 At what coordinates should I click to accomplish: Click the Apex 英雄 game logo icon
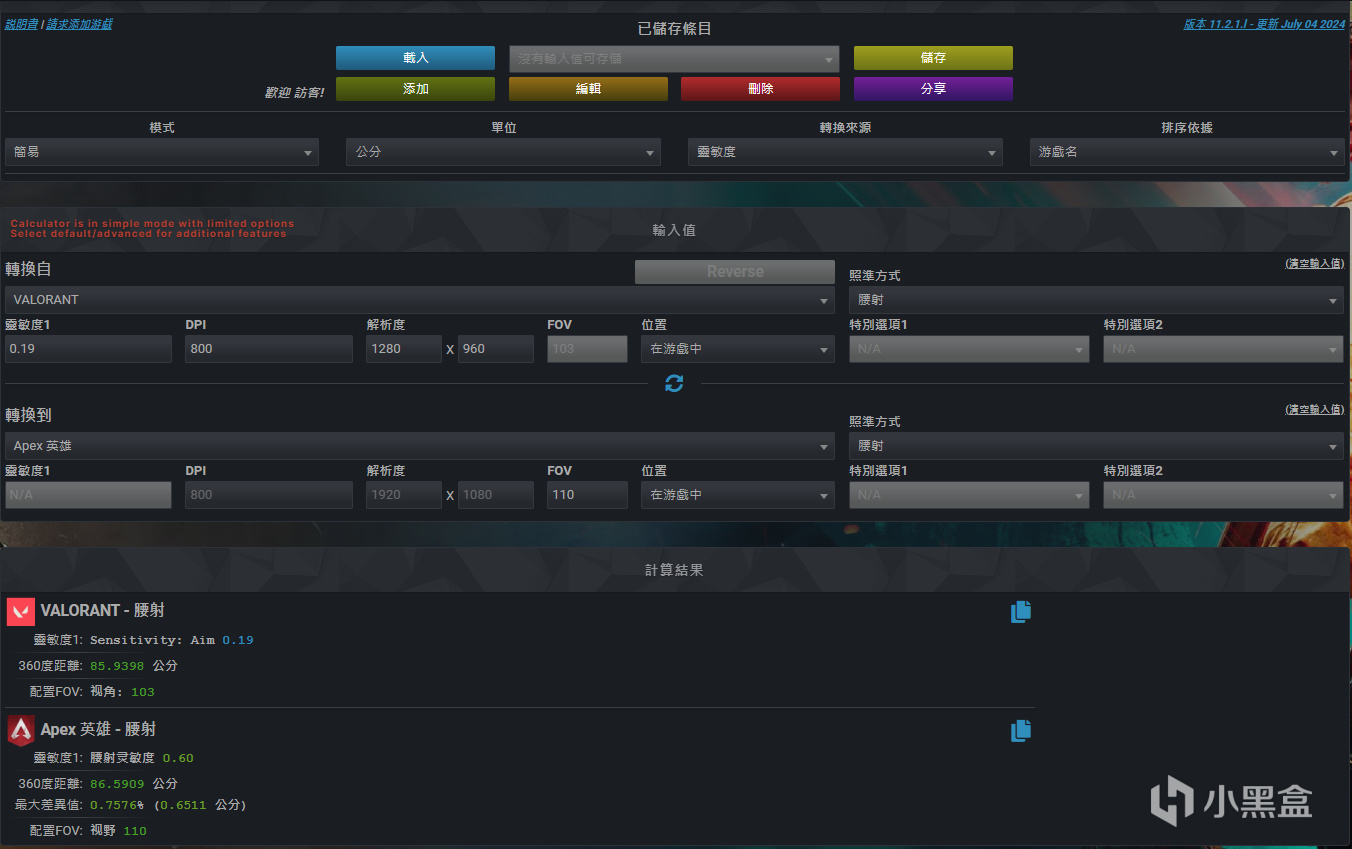coord(20,730)
